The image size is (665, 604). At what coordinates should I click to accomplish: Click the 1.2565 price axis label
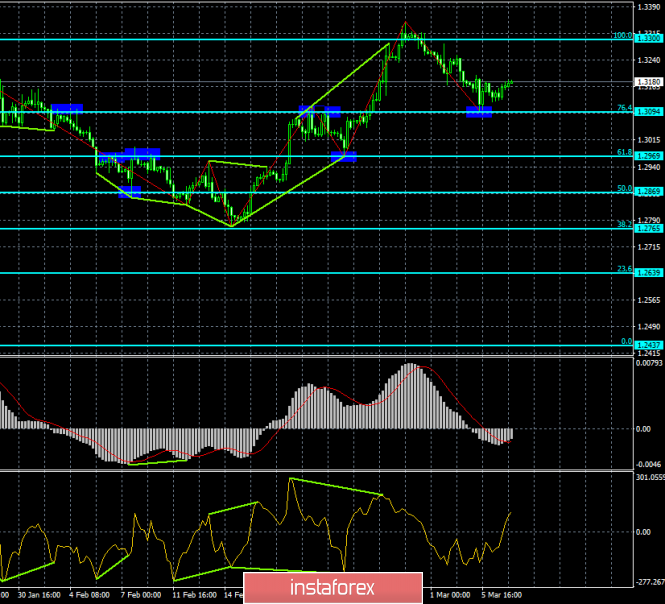click(649, 300)
